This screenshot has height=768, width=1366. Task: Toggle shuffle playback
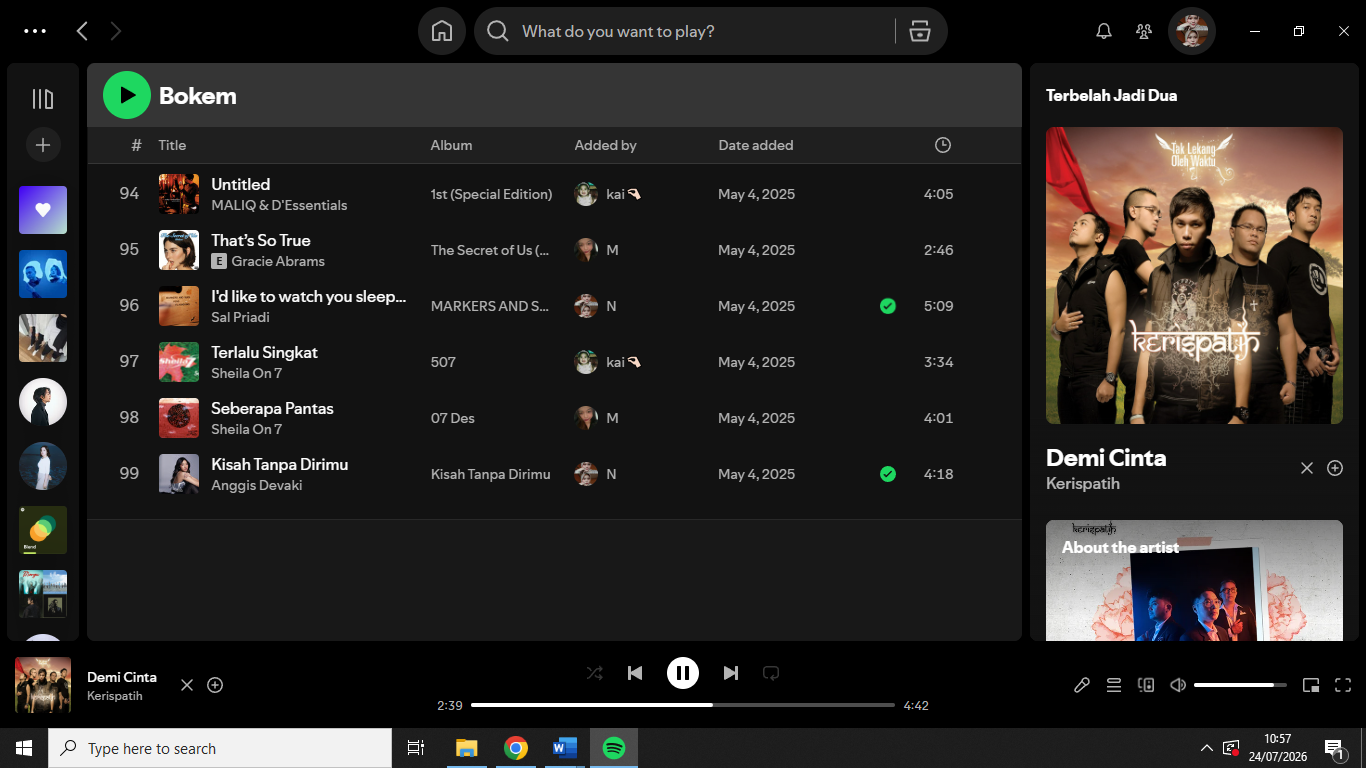pyautogui.click(x=594, y=673)
